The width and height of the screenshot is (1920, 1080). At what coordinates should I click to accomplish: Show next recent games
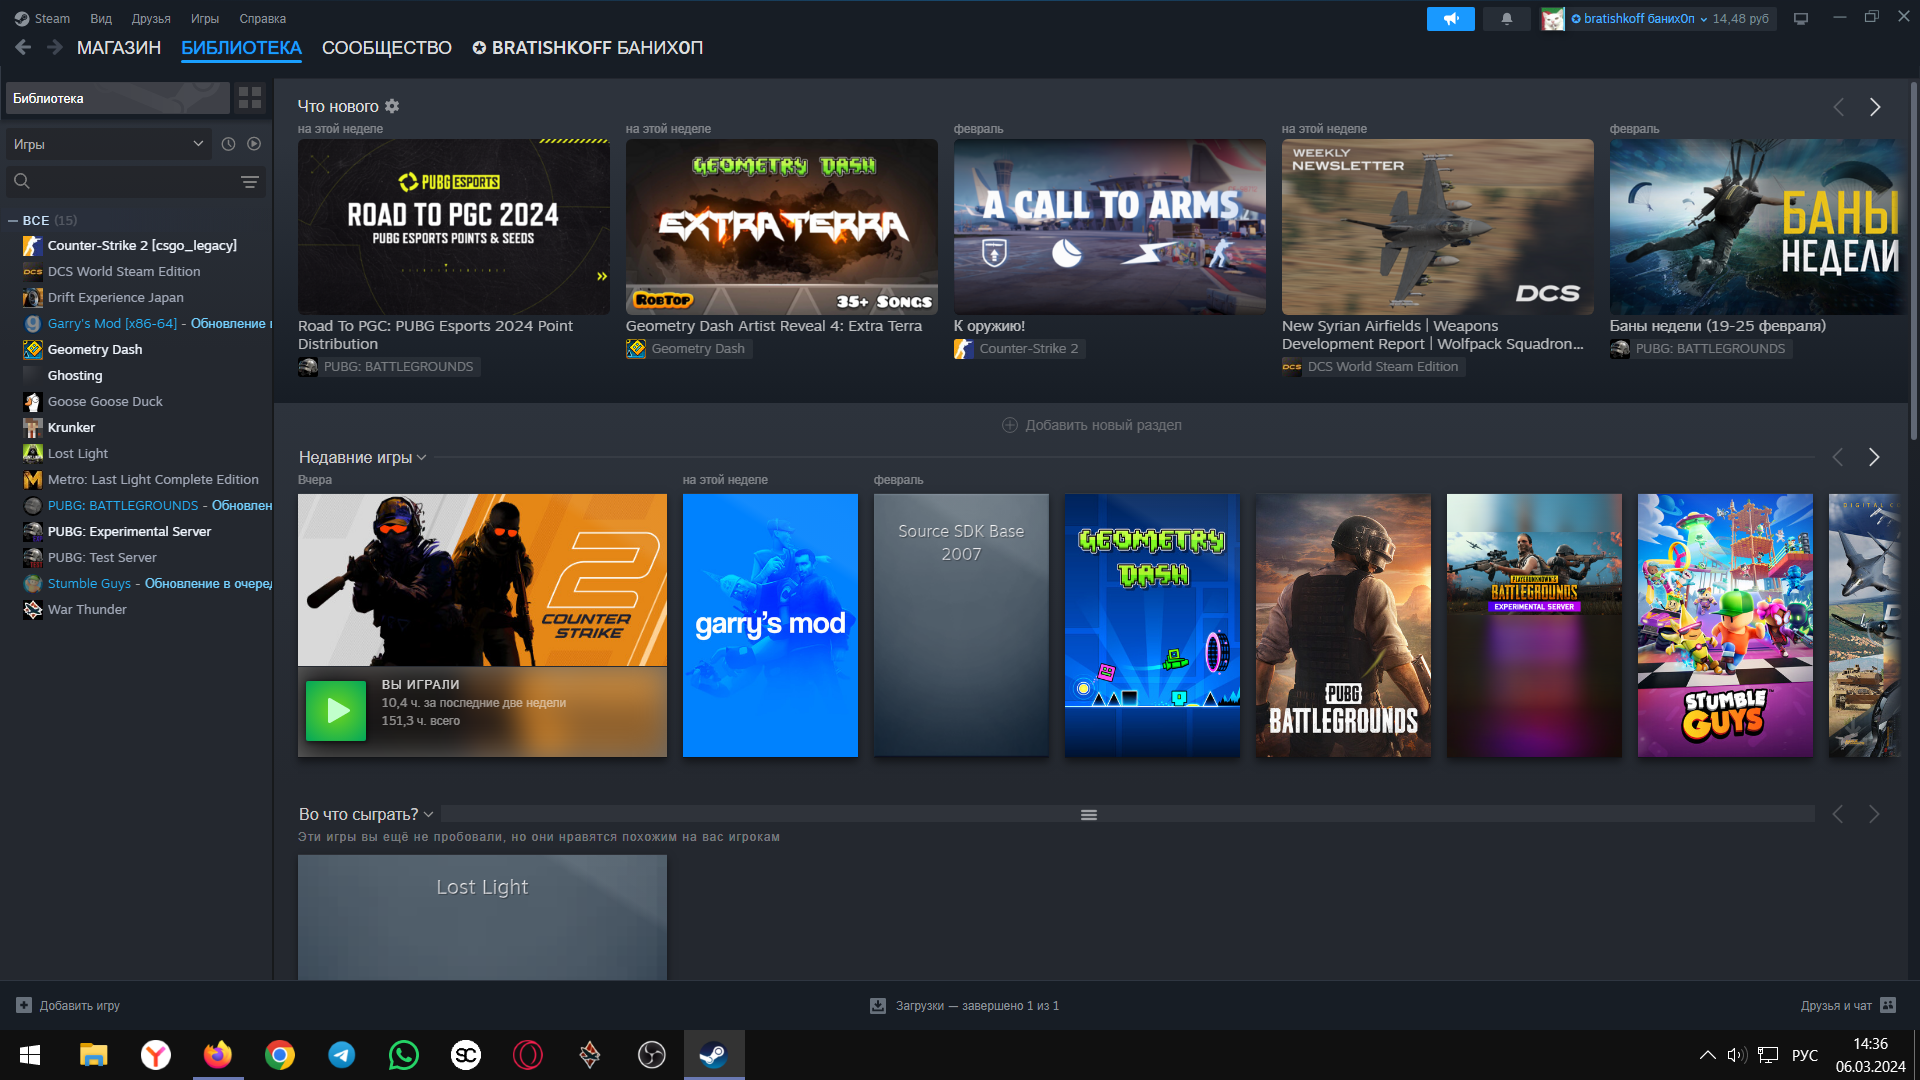pyautogui.click(x=1874, y=457)
